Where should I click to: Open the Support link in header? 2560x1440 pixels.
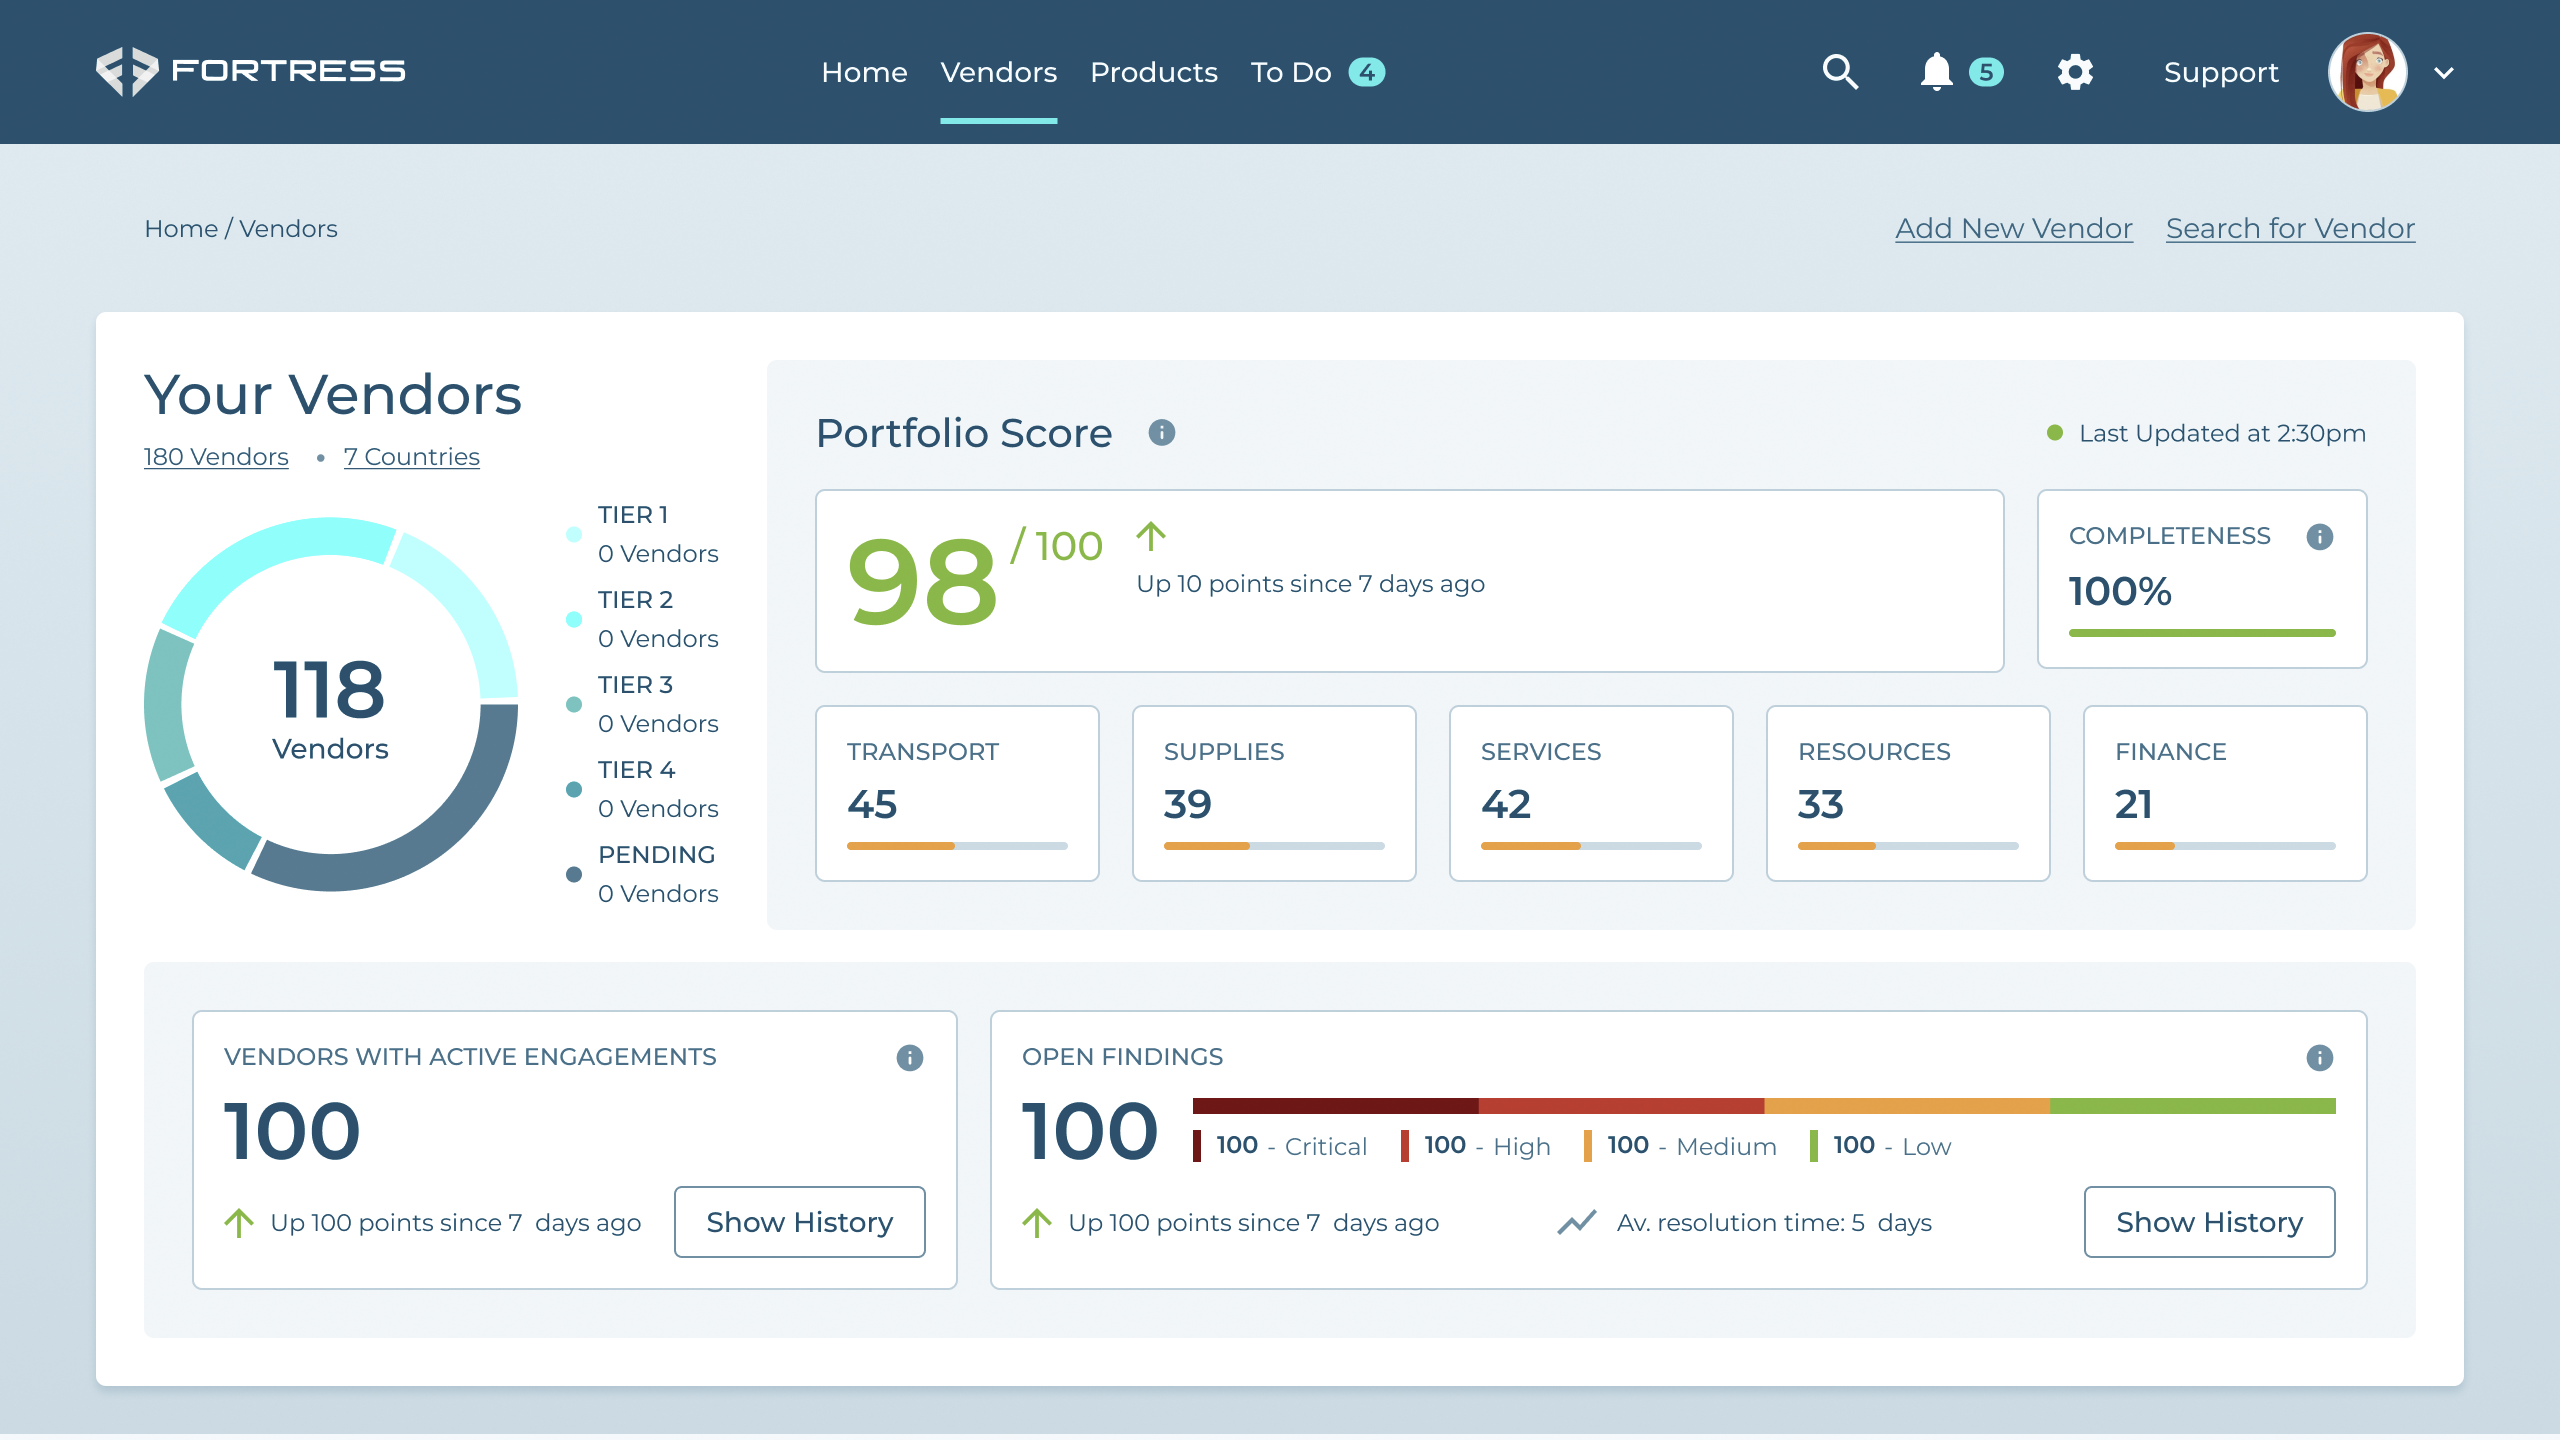click(2221, 73)
